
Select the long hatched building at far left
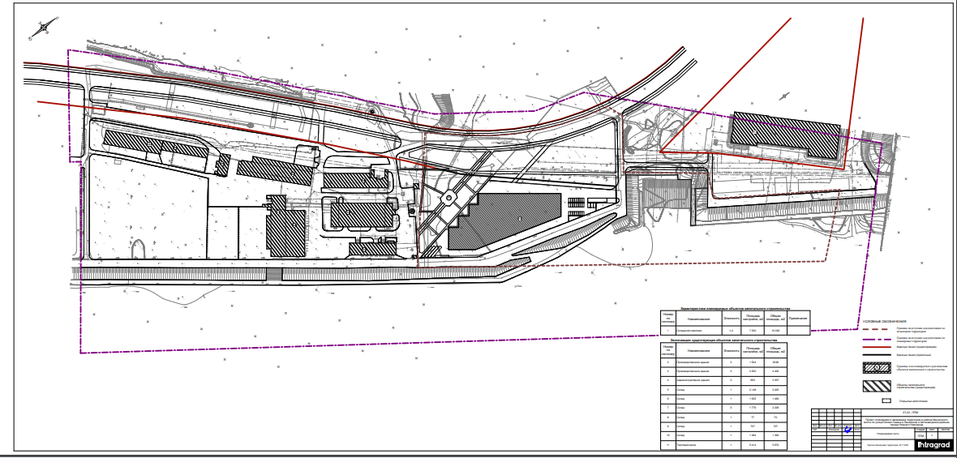click(x=155, y=146)
